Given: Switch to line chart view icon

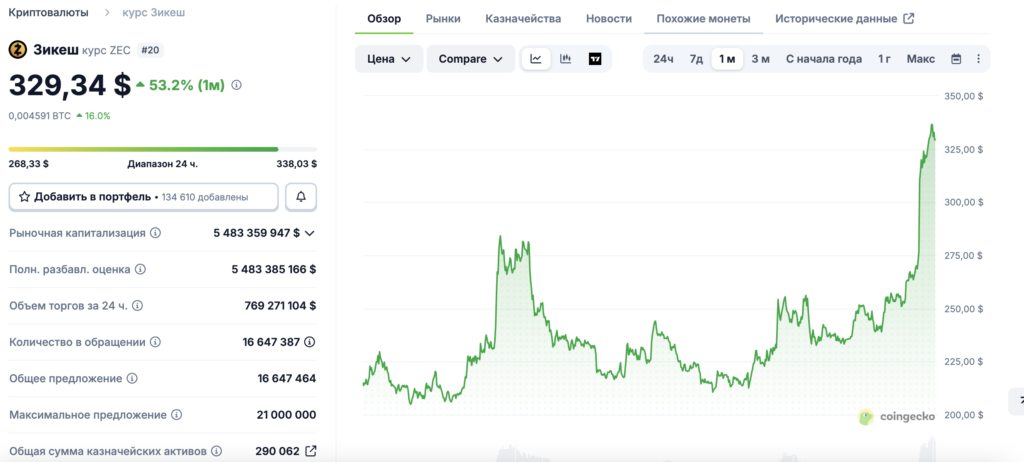Looking at the screenshot, I should pyautogui.click(x=536, y=59).
